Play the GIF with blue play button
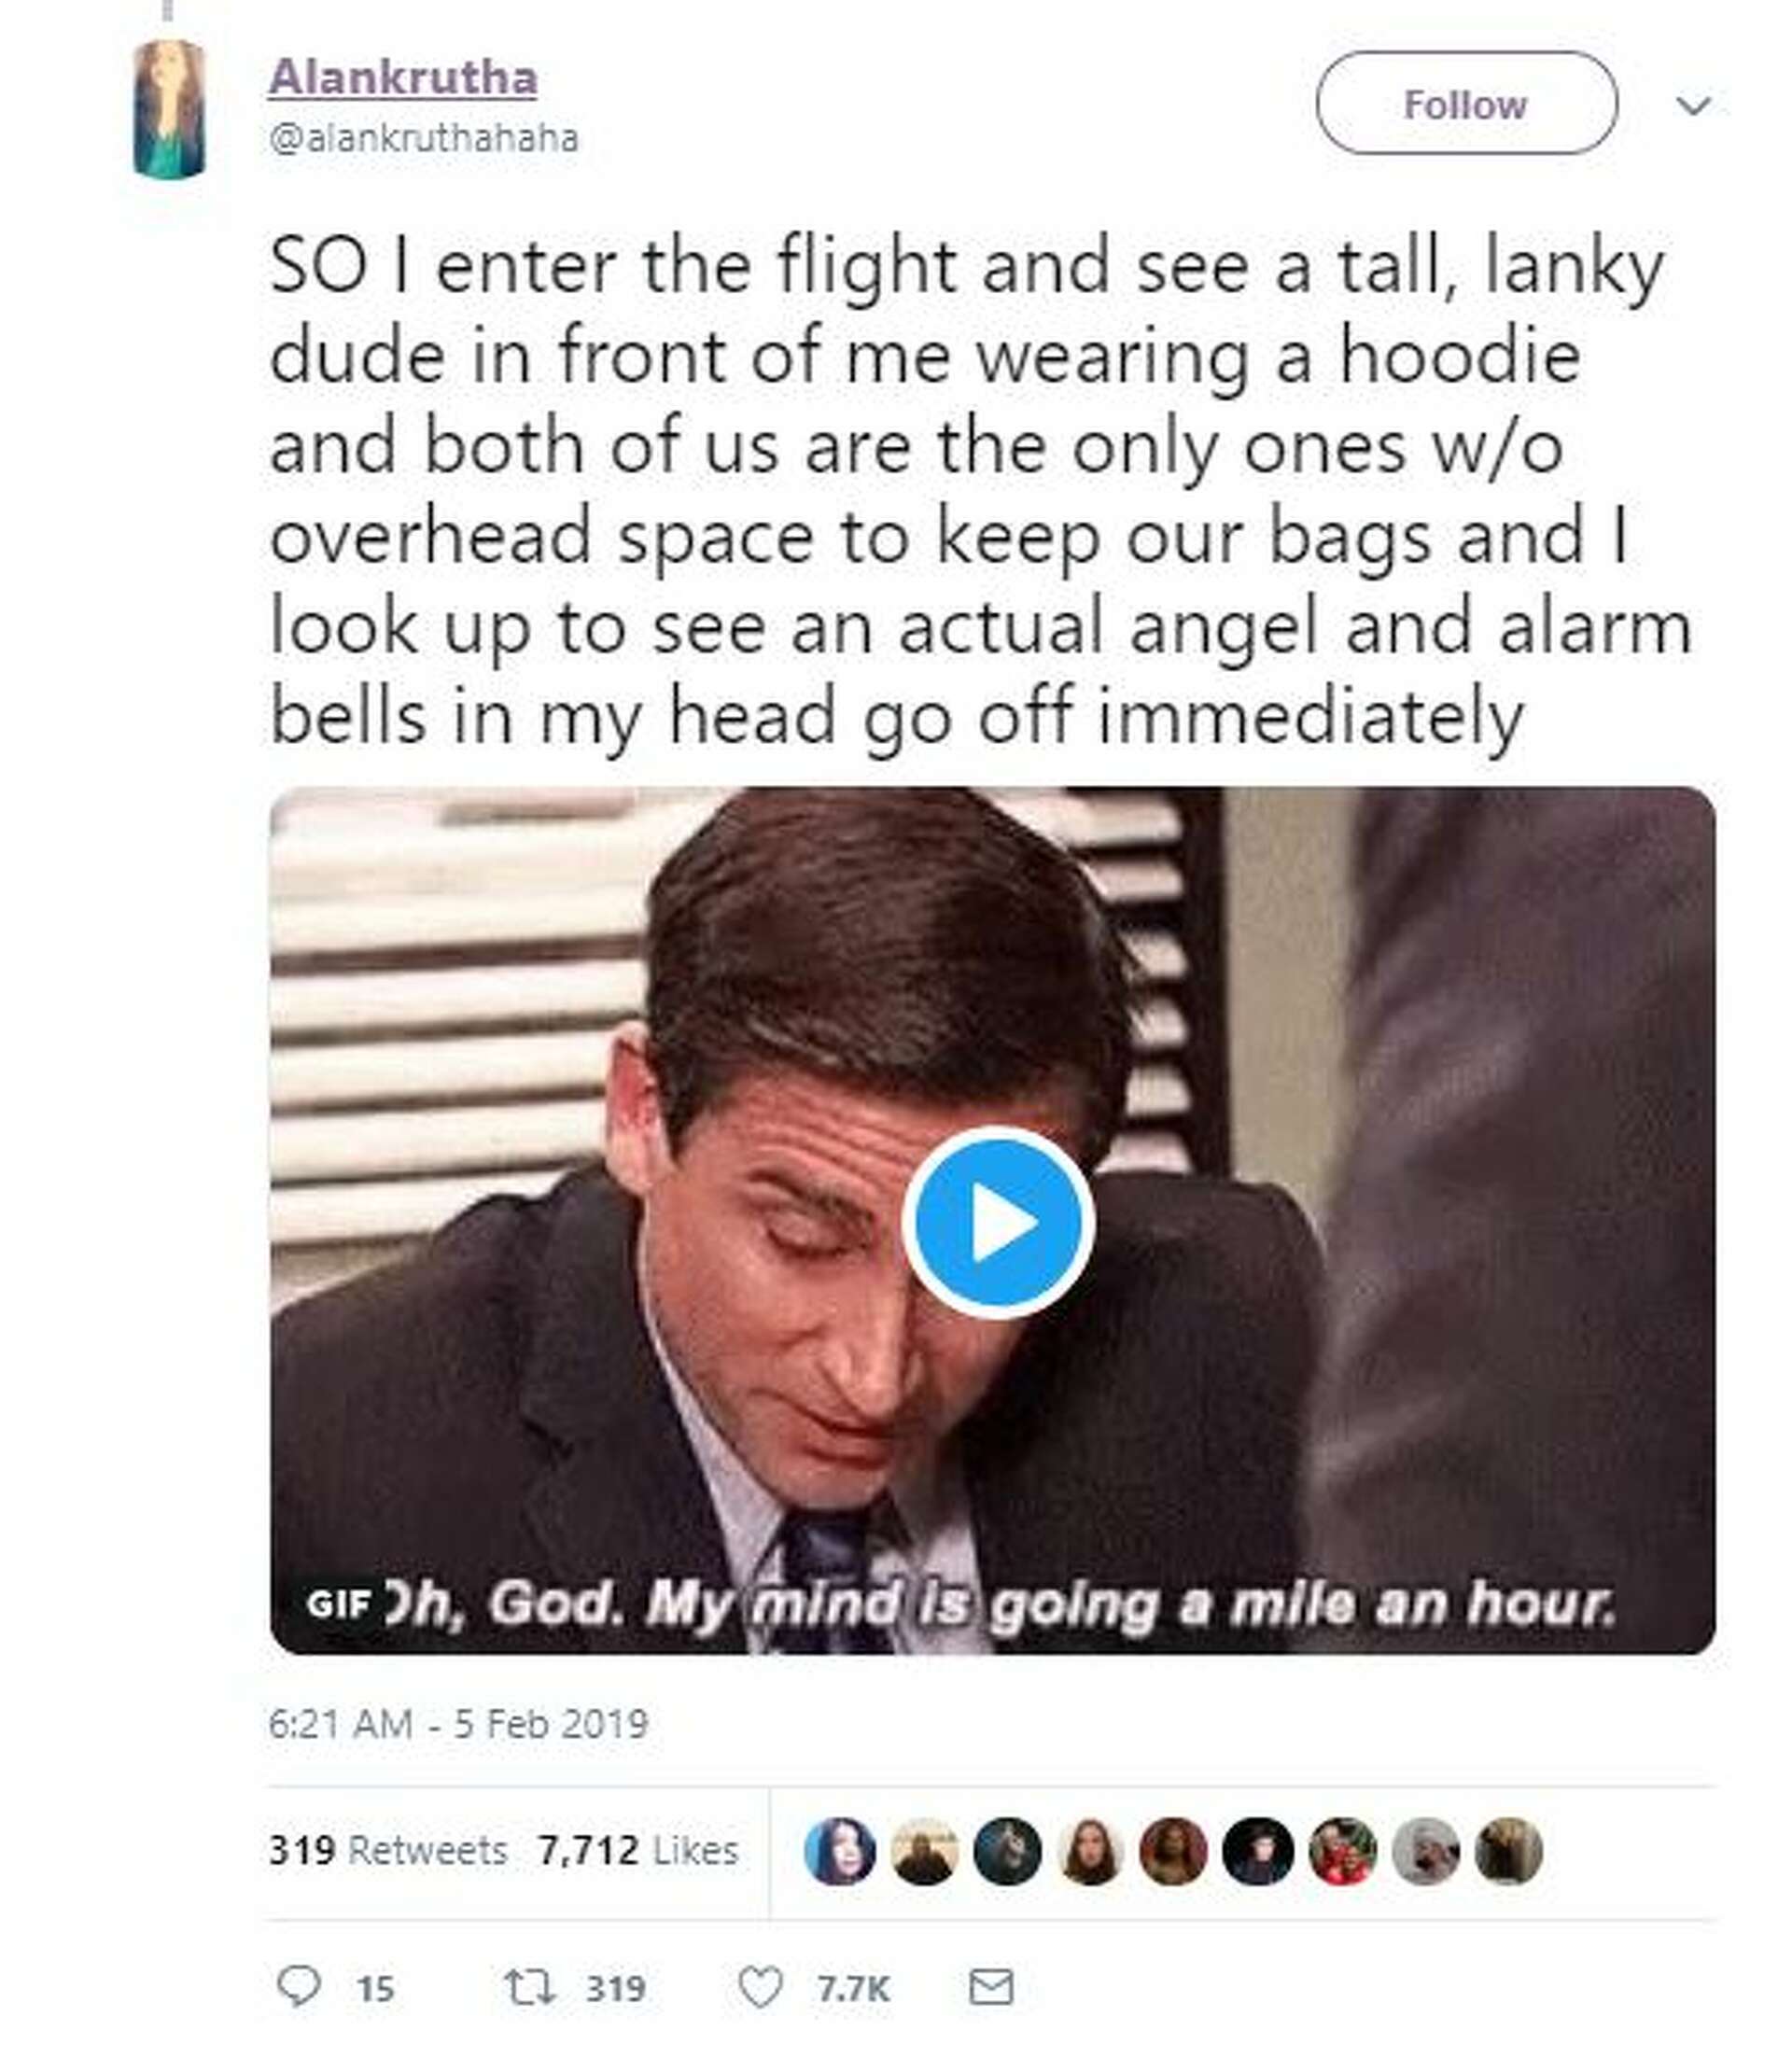The height and width of the screenshot is (2059, 1792). pyautogui.click(x=997, y=1222)
